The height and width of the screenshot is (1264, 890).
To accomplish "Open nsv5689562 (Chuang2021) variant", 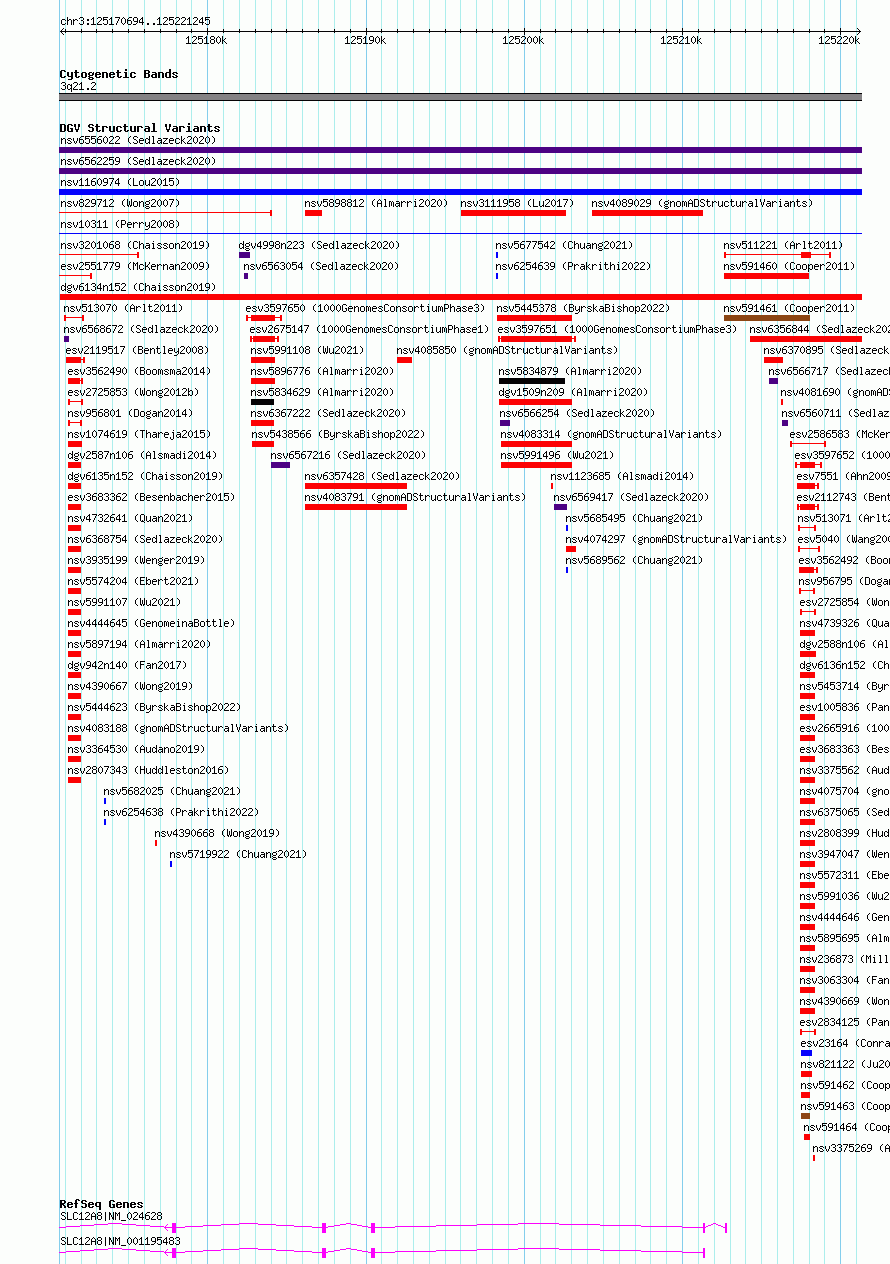I will (634, 560).
